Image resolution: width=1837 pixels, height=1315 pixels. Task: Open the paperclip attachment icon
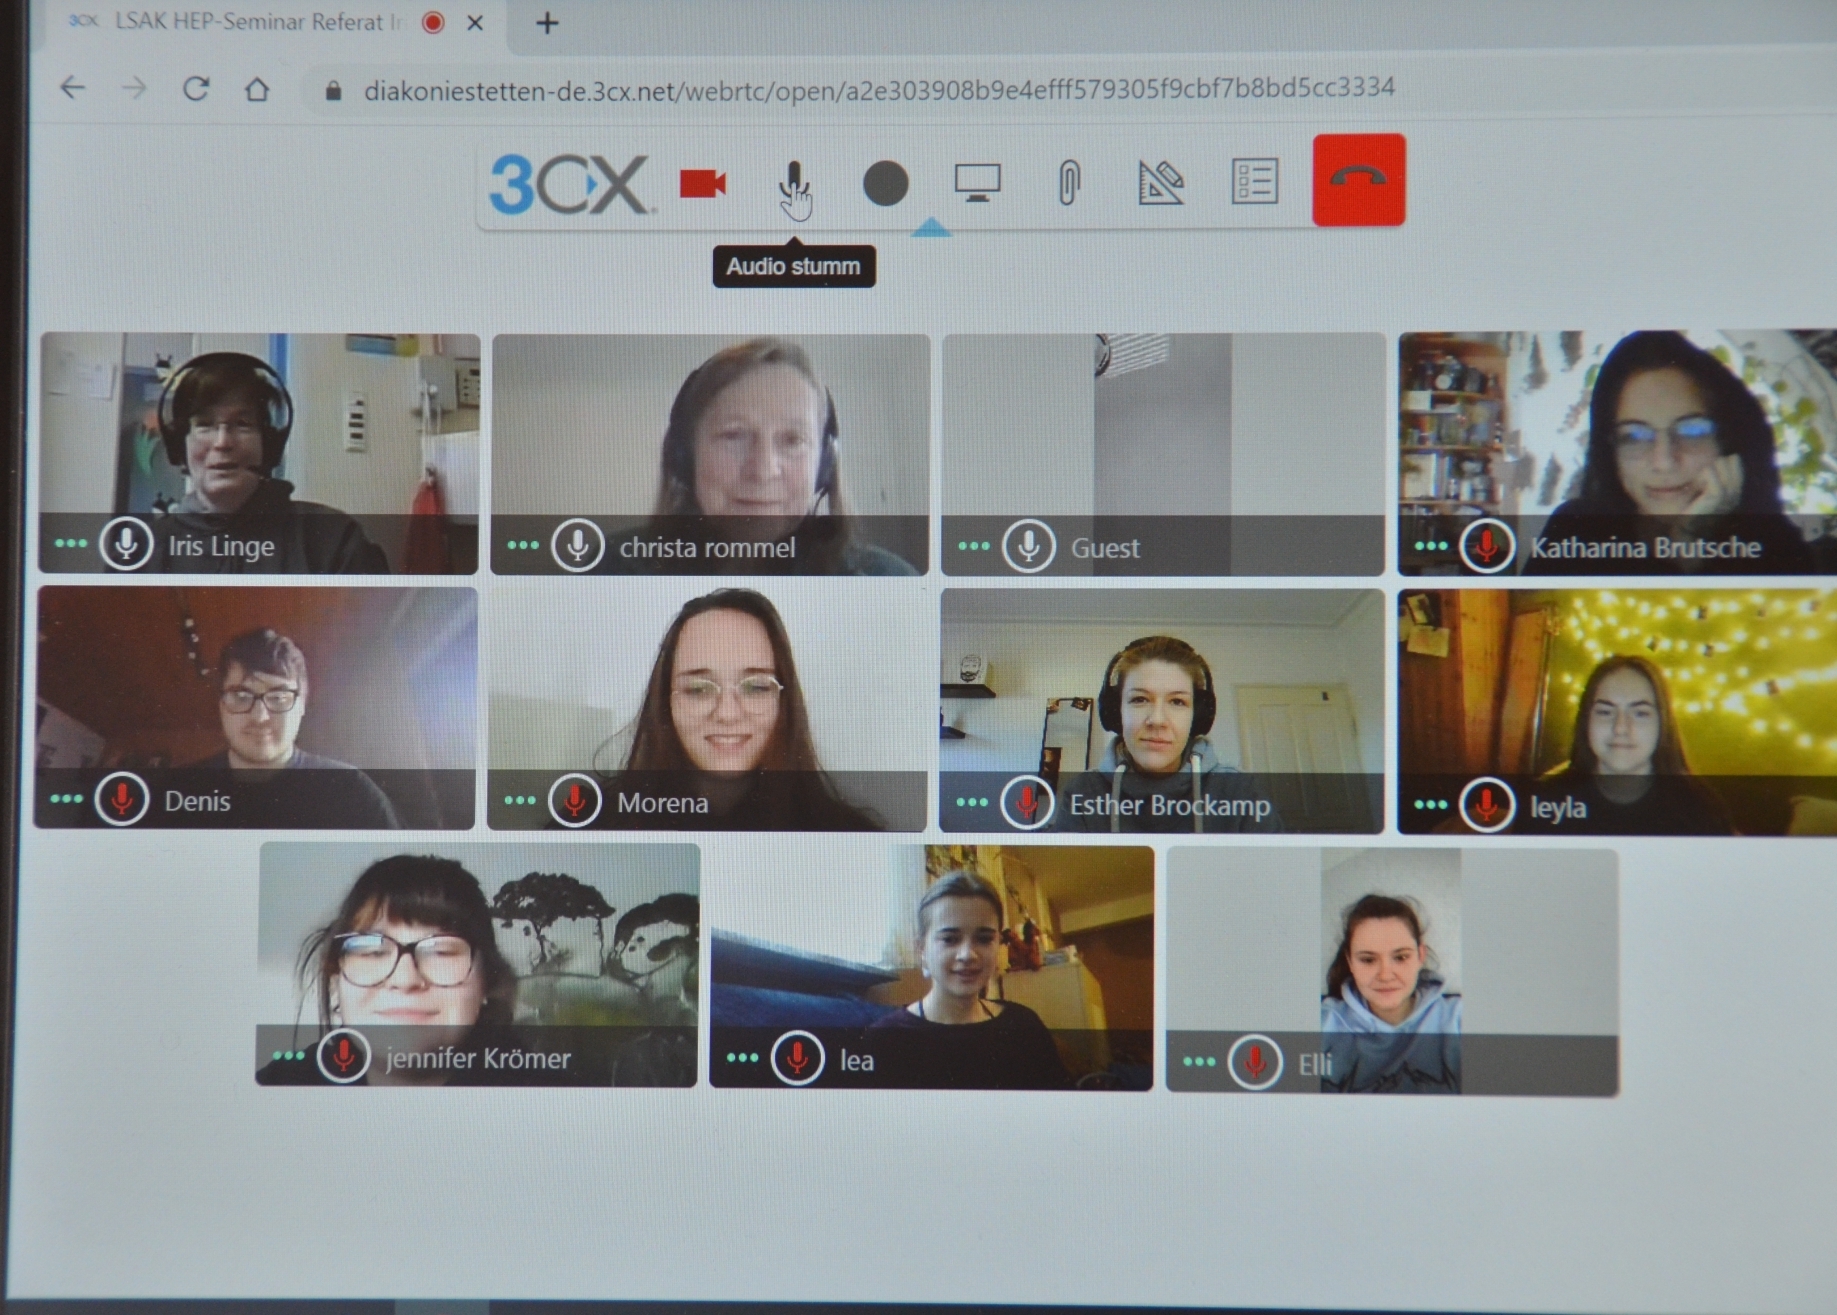click(x=1069, y=183)
